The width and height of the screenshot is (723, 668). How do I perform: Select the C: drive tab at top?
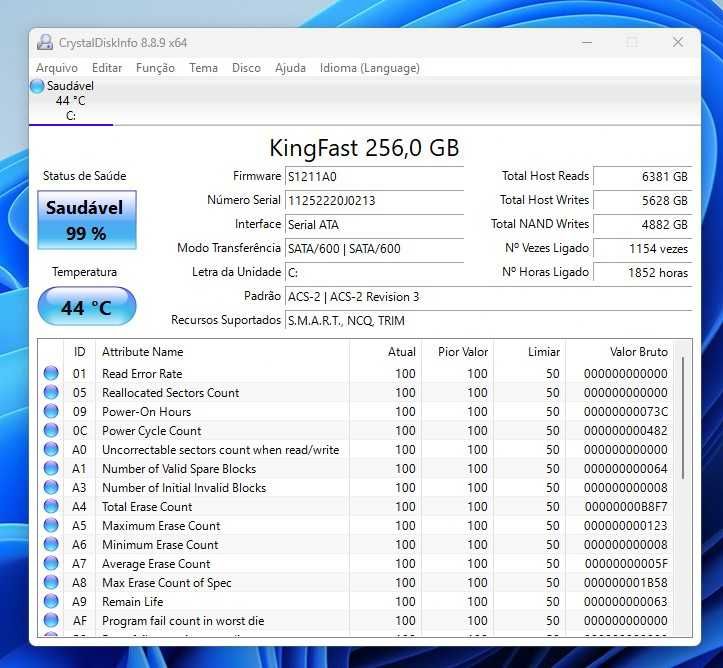[71, 101]
